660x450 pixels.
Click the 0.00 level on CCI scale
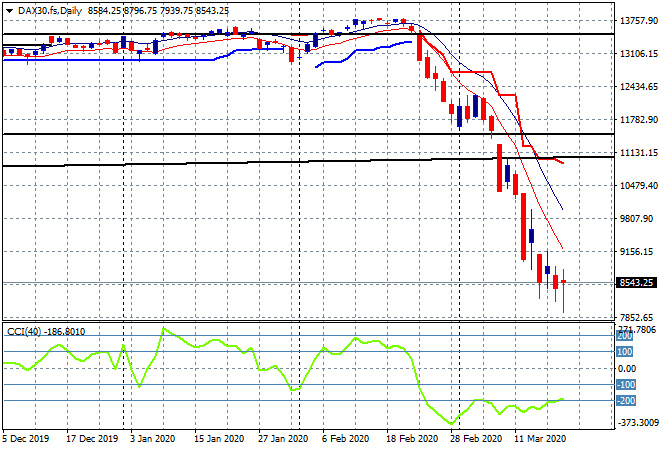627,369
